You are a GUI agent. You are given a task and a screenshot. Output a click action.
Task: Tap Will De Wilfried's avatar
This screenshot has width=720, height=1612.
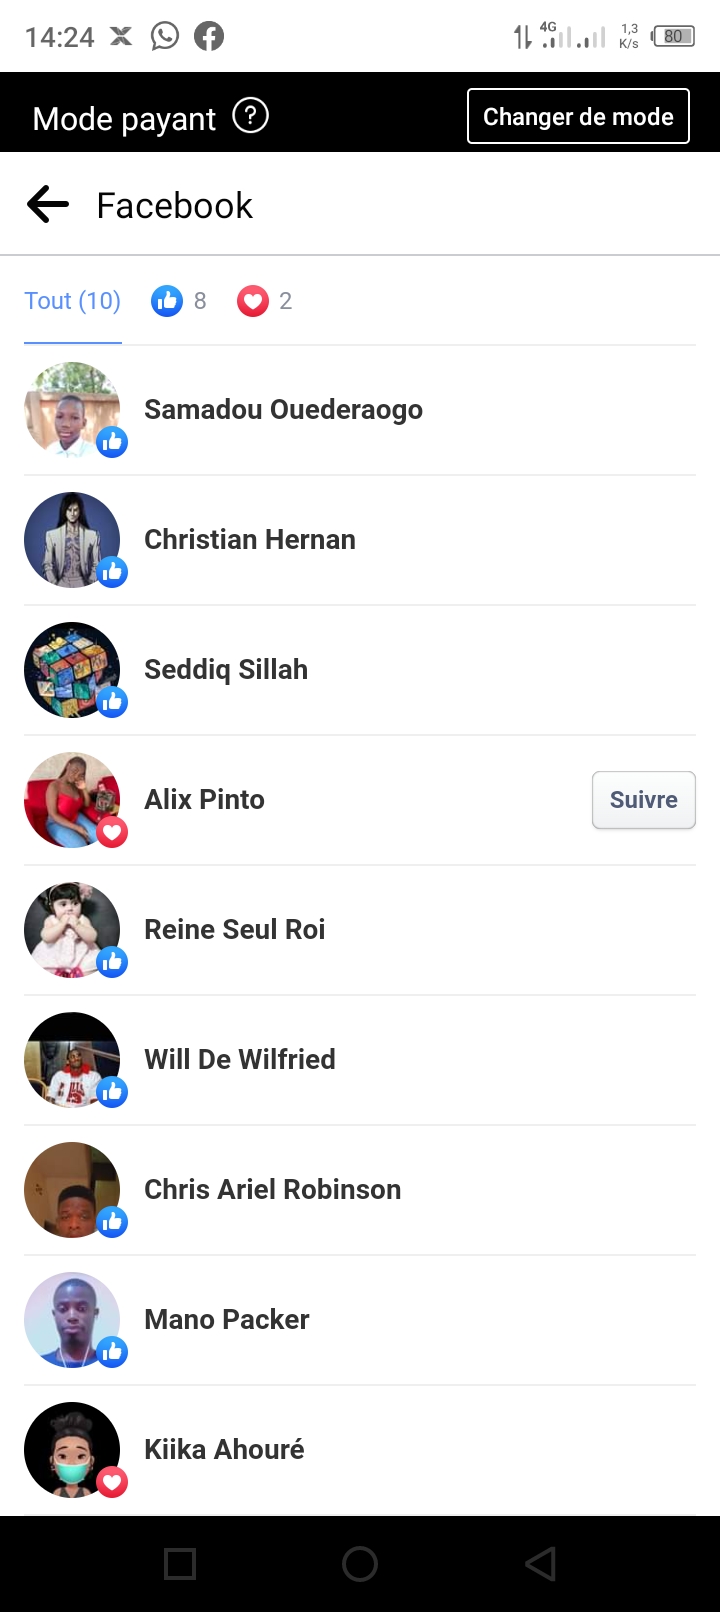[x=72, y=1060]
